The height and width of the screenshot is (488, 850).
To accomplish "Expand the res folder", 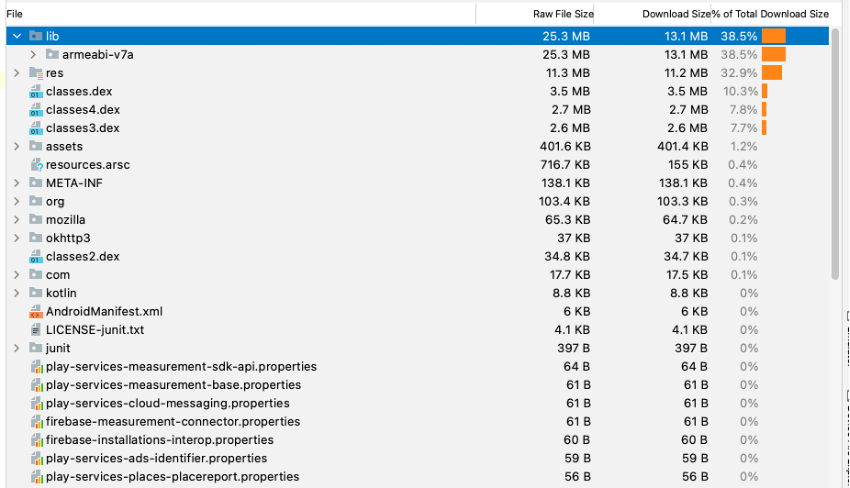I will click(17, 73).
